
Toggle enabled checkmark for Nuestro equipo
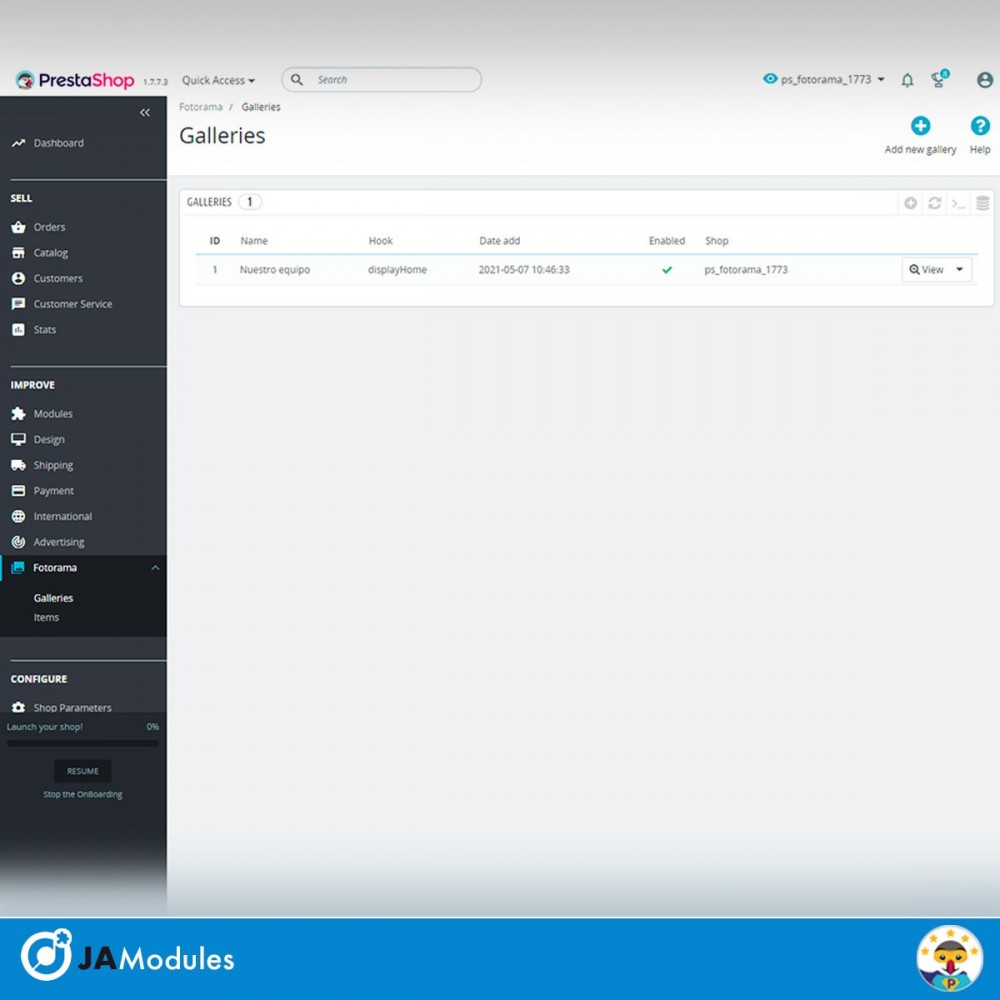coord(667,270)
